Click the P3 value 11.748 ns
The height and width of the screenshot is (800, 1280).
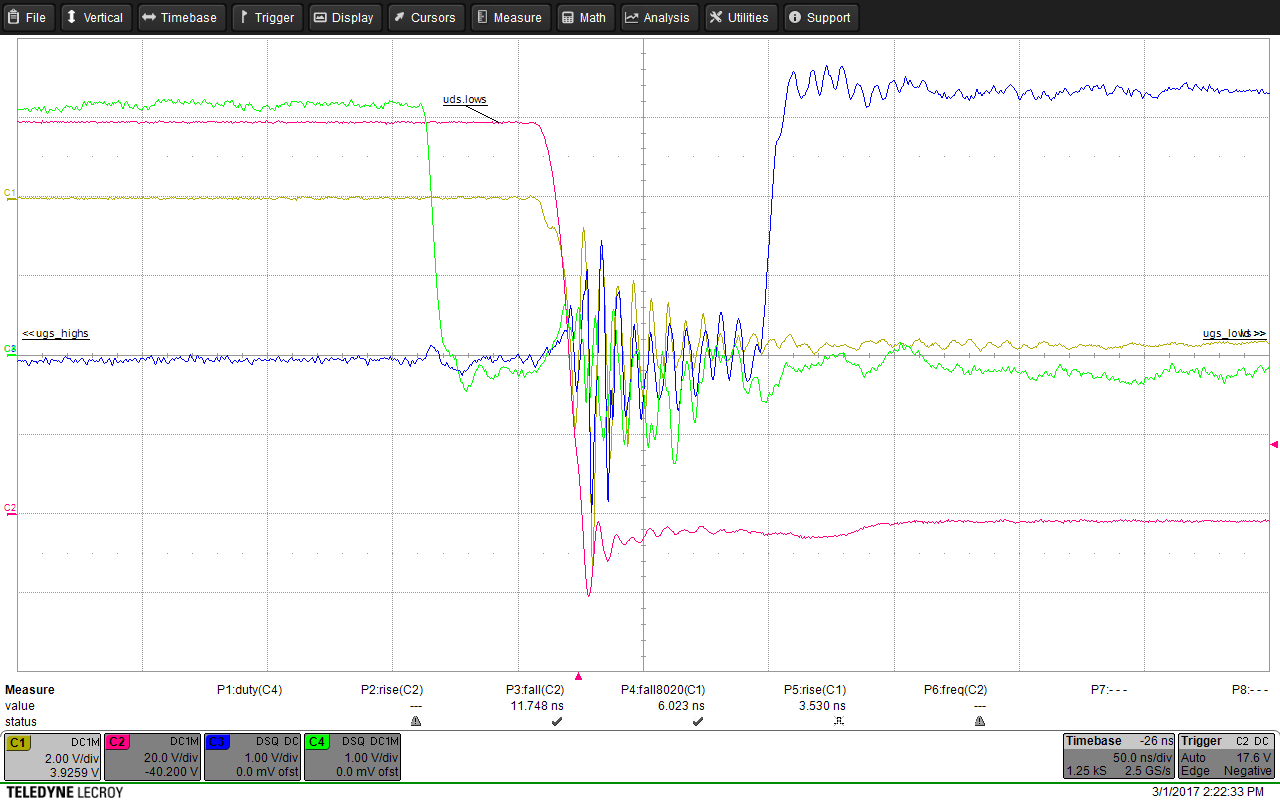click(x=537, y=706)
